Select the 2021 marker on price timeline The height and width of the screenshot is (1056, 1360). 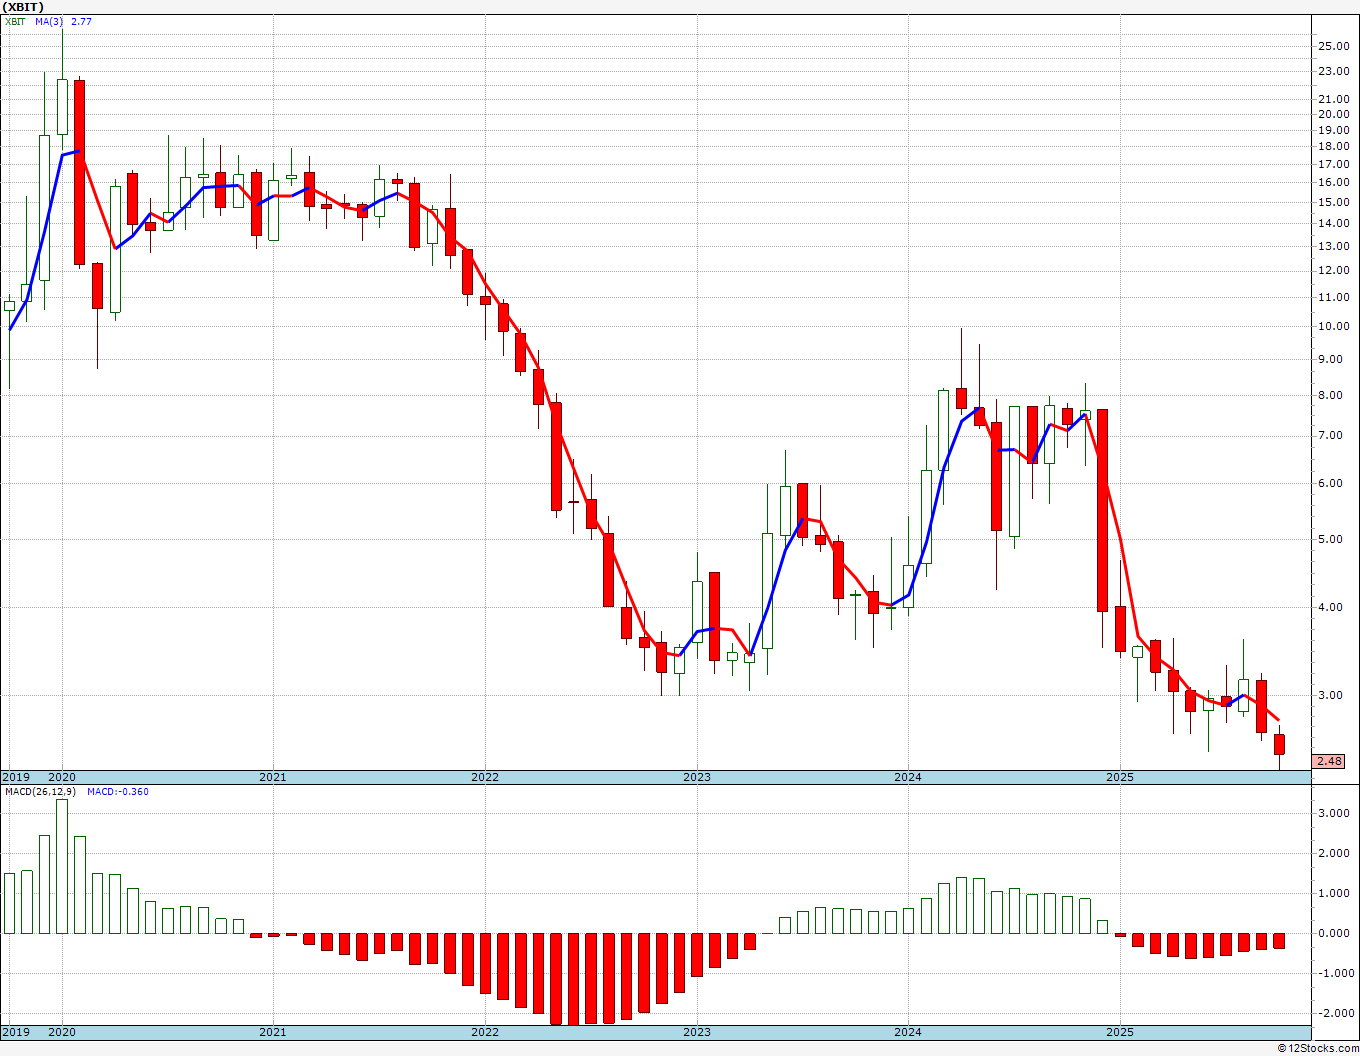click(273, 777)
